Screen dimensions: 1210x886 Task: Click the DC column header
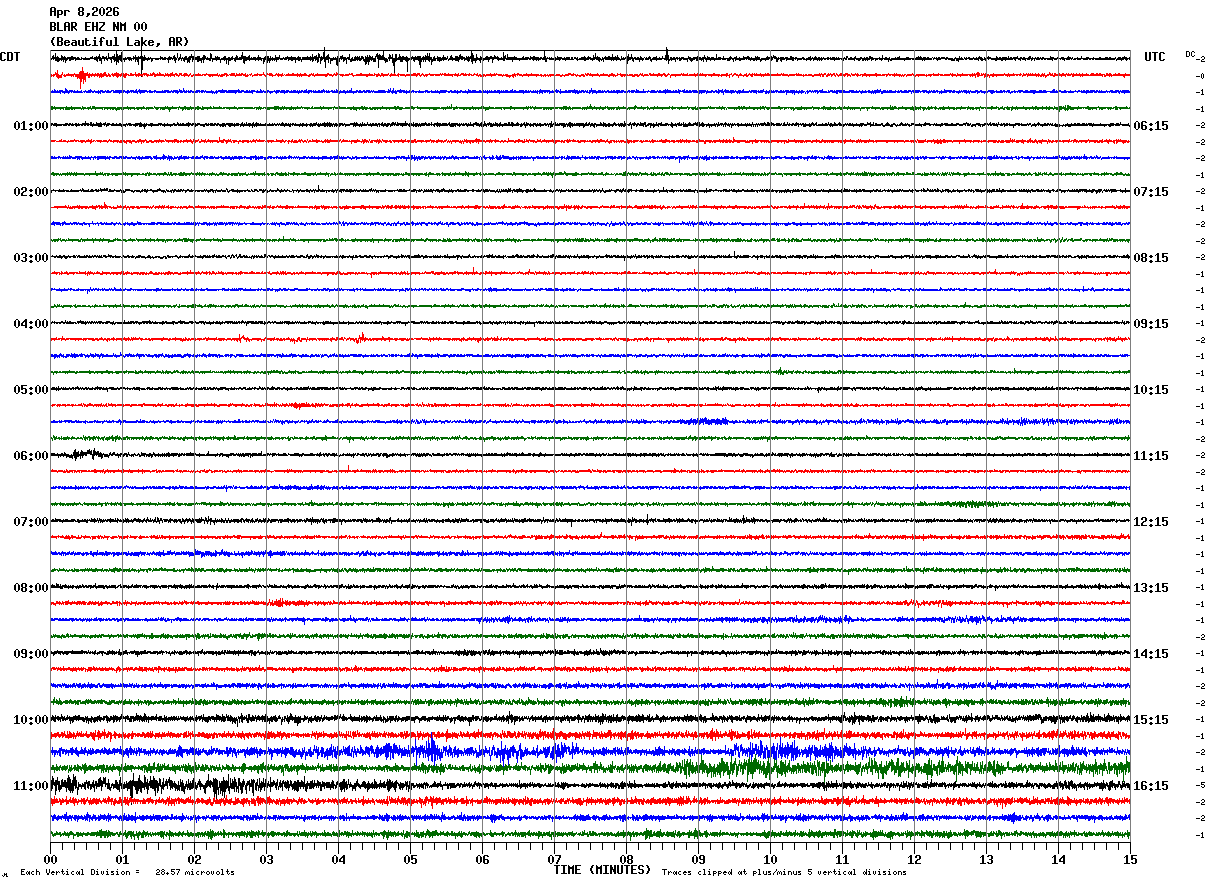click(x=1190, y=54)
